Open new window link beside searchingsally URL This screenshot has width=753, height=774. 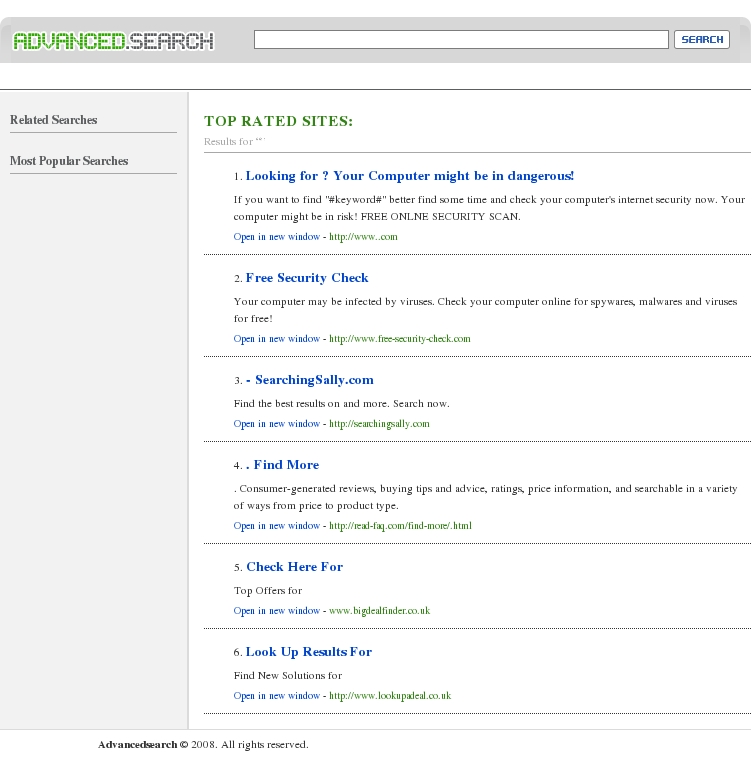click(277, 424)
